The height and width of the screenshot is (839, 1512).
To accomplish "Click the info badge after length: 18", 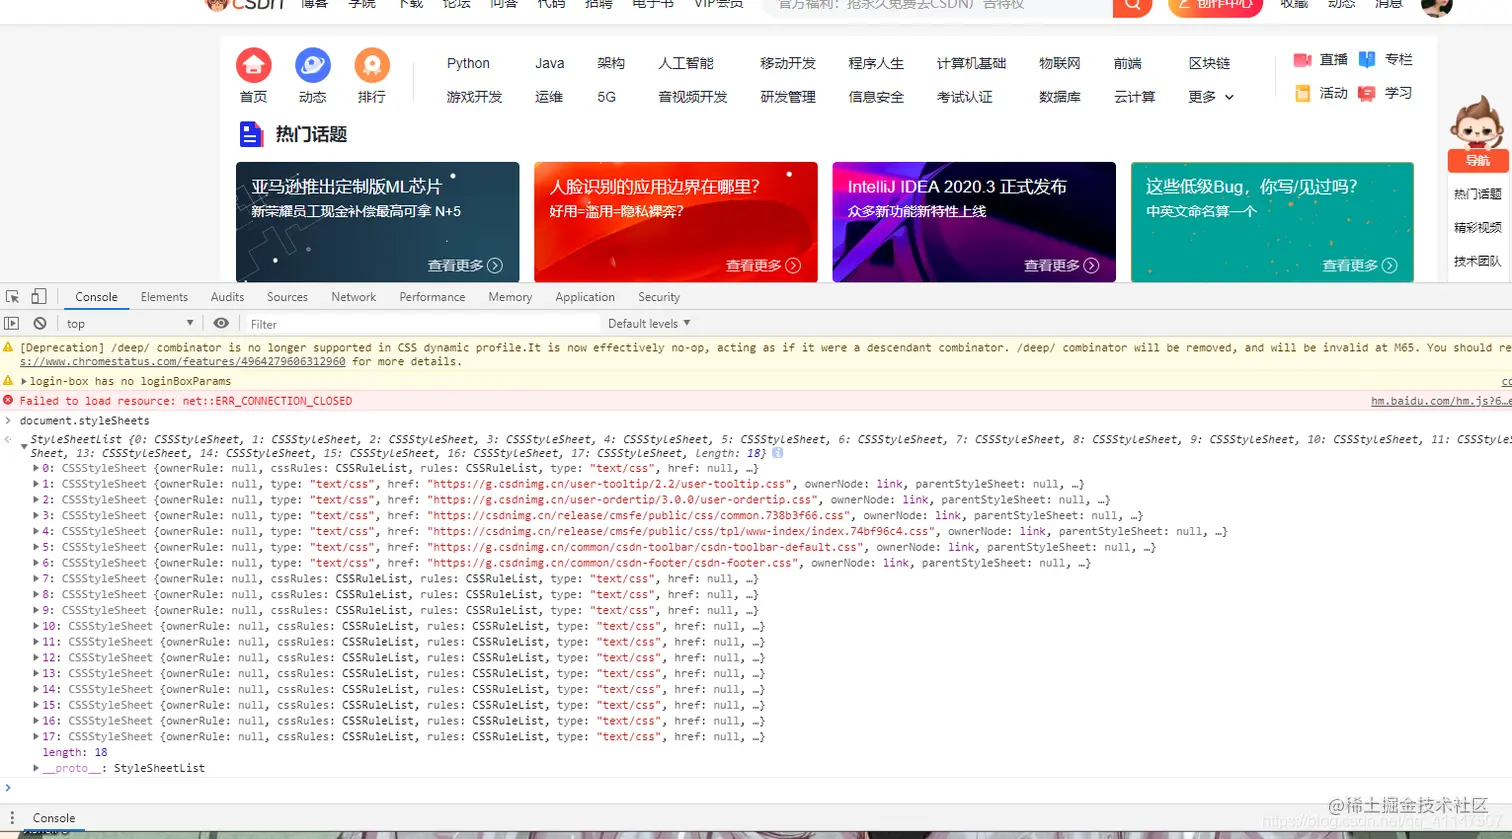I will tap(778, 453).
